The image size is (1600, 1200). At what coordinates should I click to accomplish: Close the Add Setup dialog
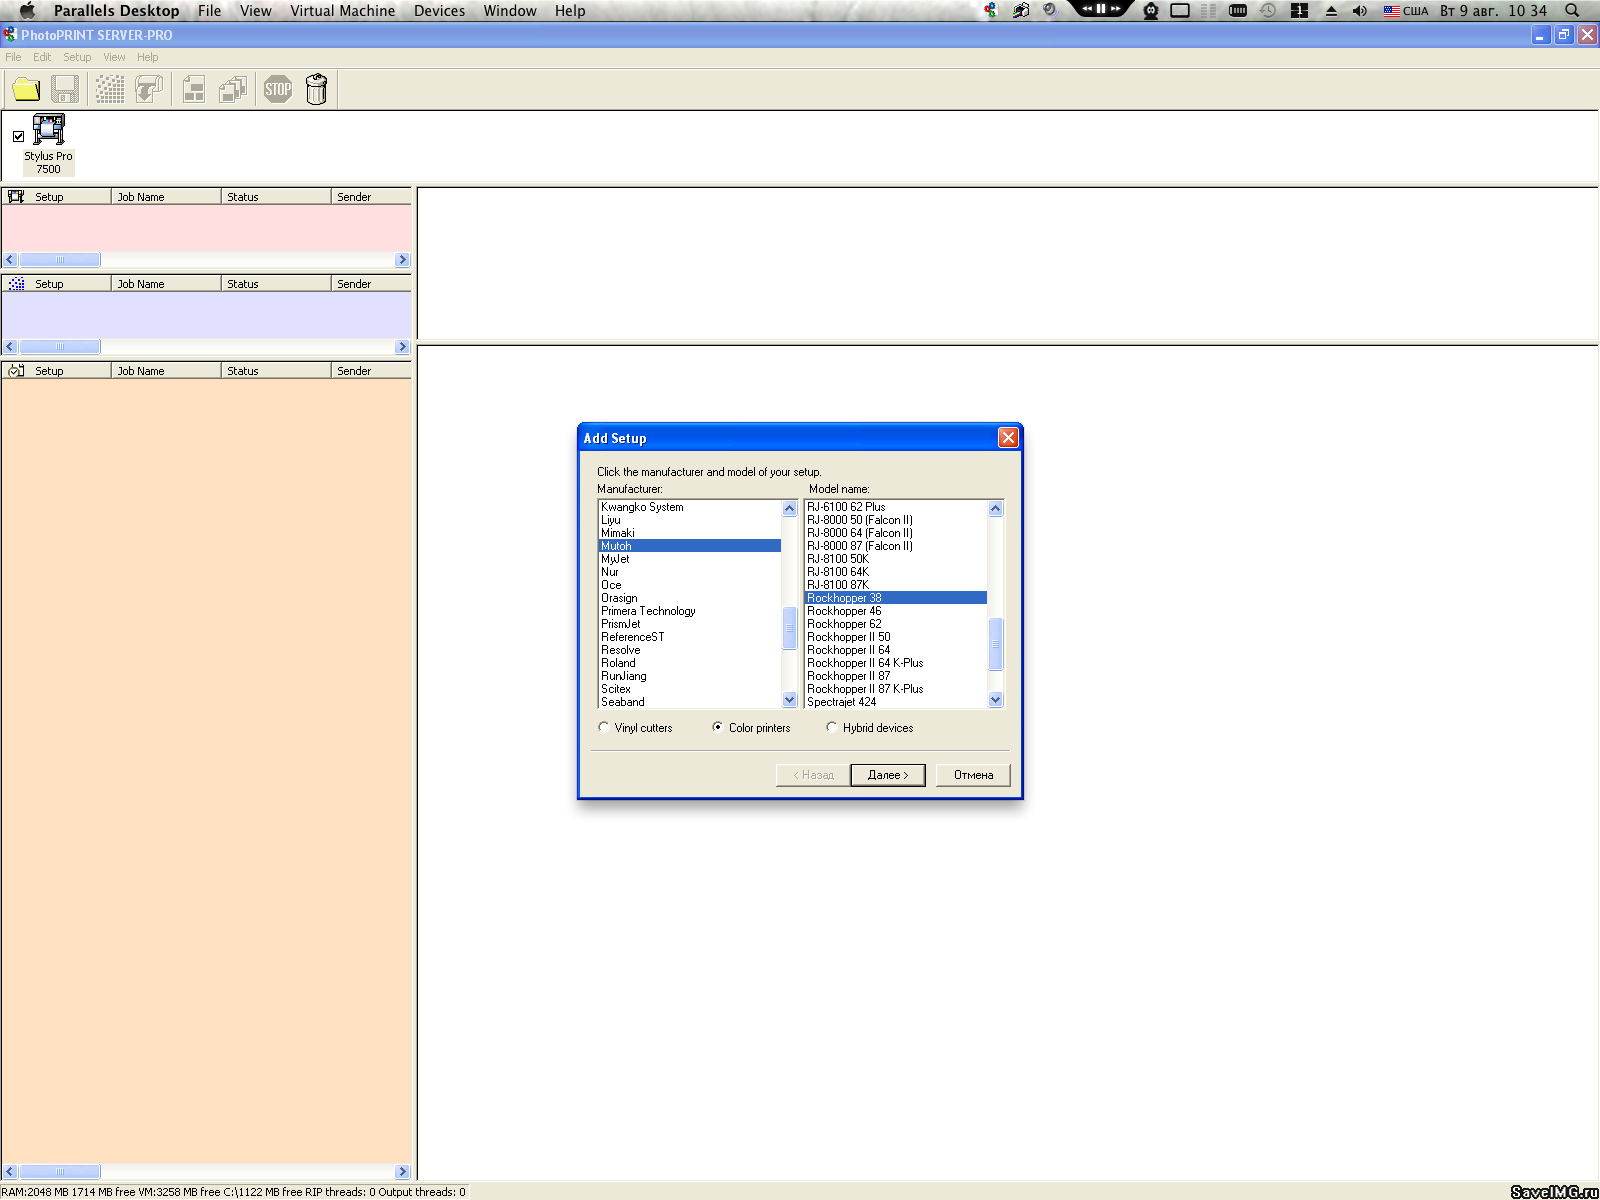point(1008,437)
